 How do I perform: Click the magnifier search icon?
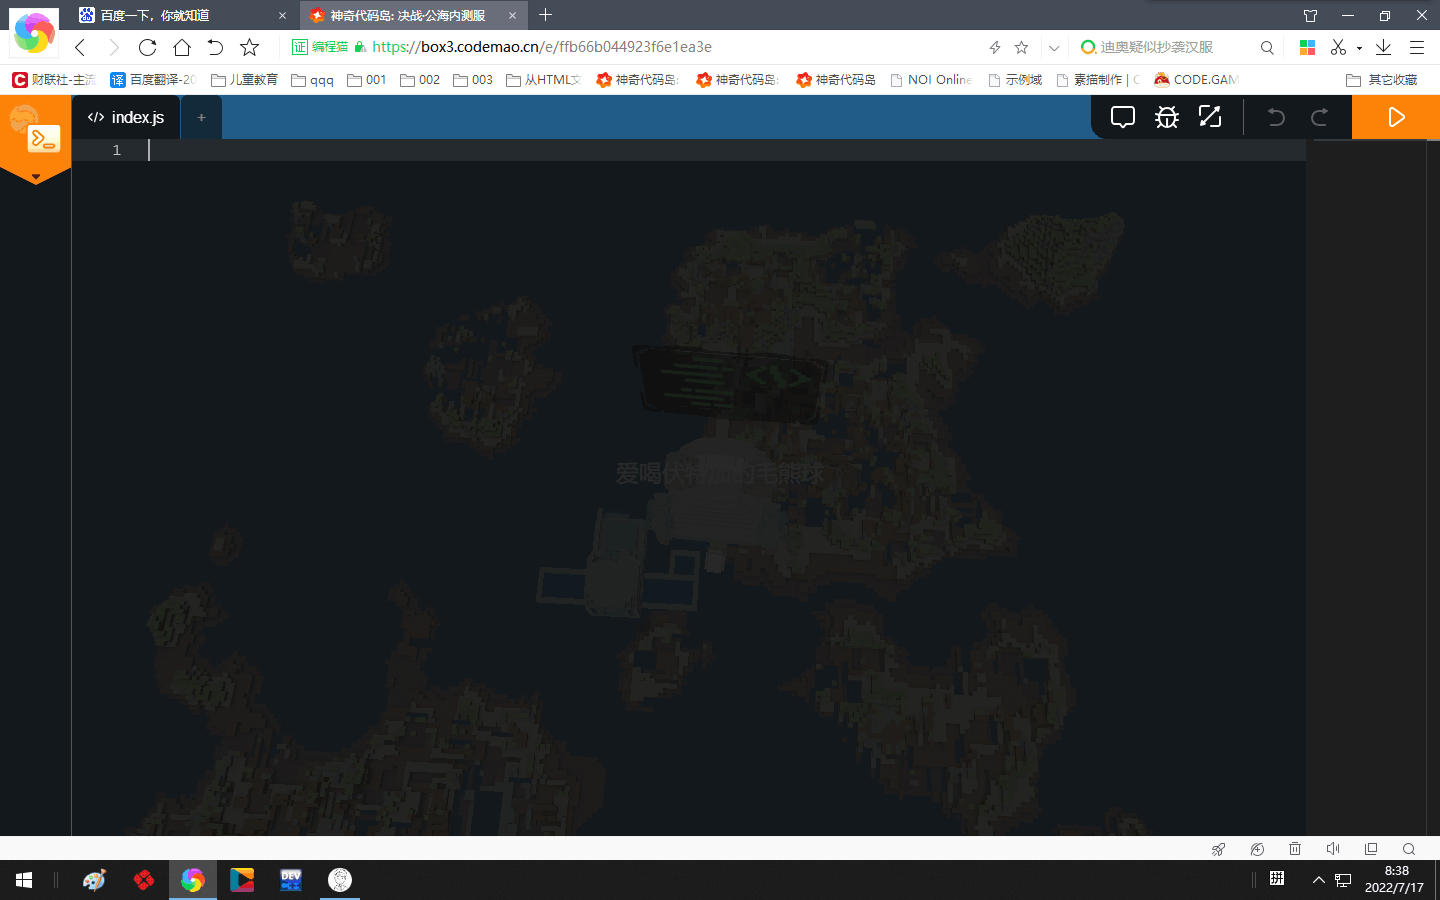pyautogui.click(x=1267, y=47)
